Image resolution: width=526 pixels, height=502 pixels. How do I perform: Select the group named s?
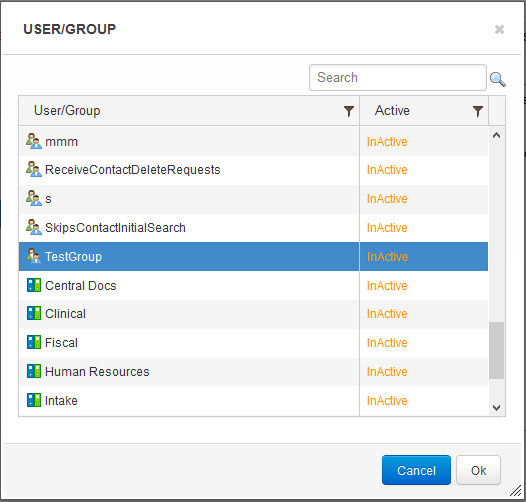click(253, 199)
